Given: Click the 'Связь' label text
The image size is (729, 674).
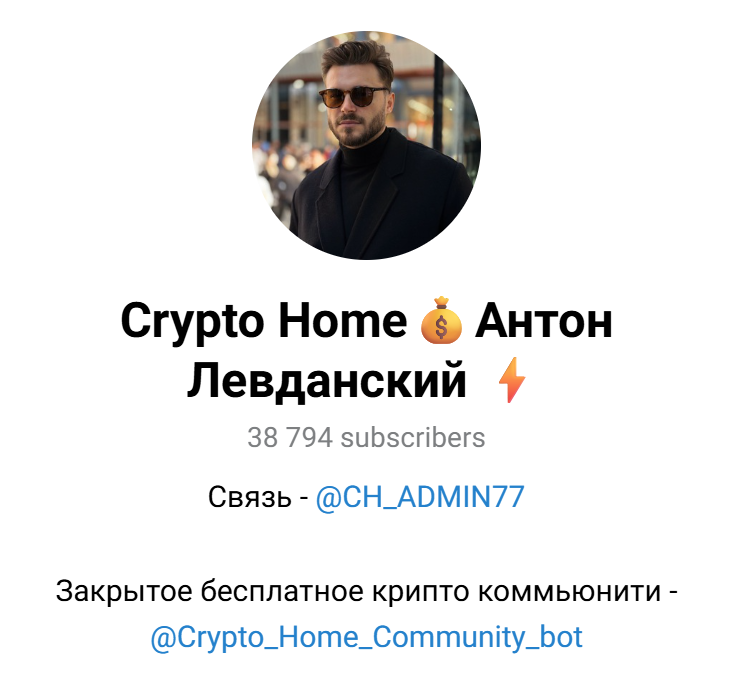Looking at the screenshot, I should (250, 497).
